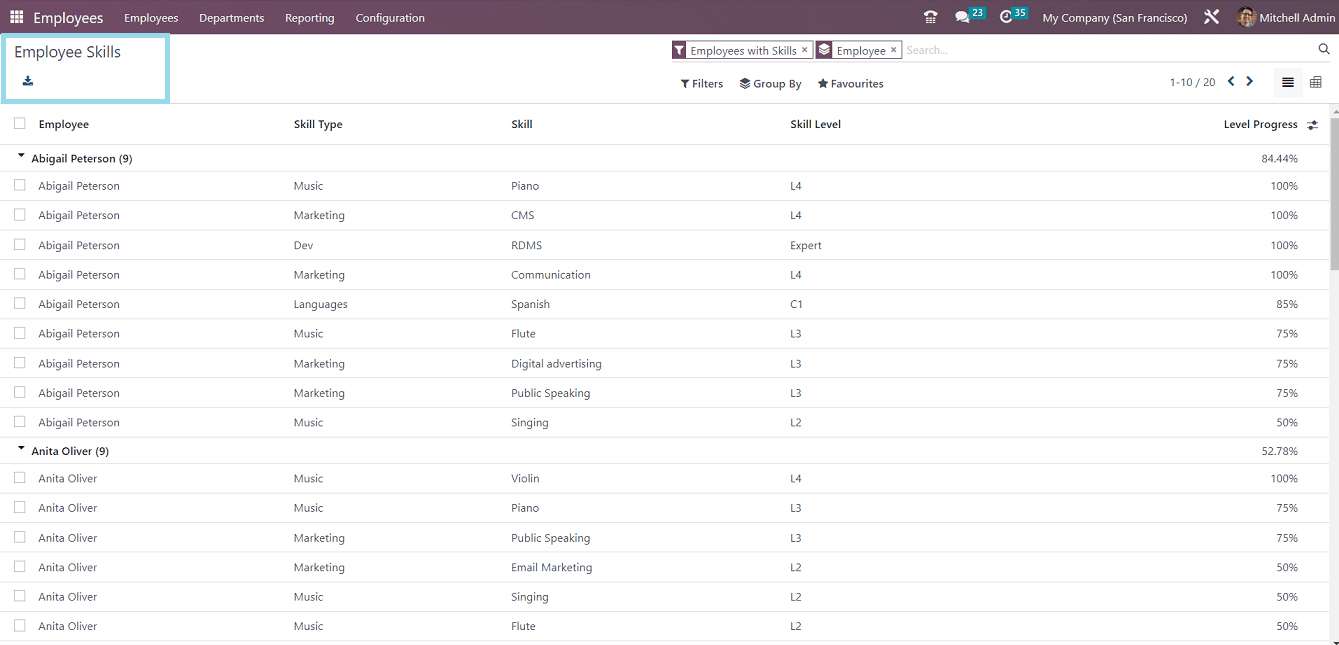
Task: Select the Abigail Peterson Spanish row checkbox
Action: pos(19,303)
